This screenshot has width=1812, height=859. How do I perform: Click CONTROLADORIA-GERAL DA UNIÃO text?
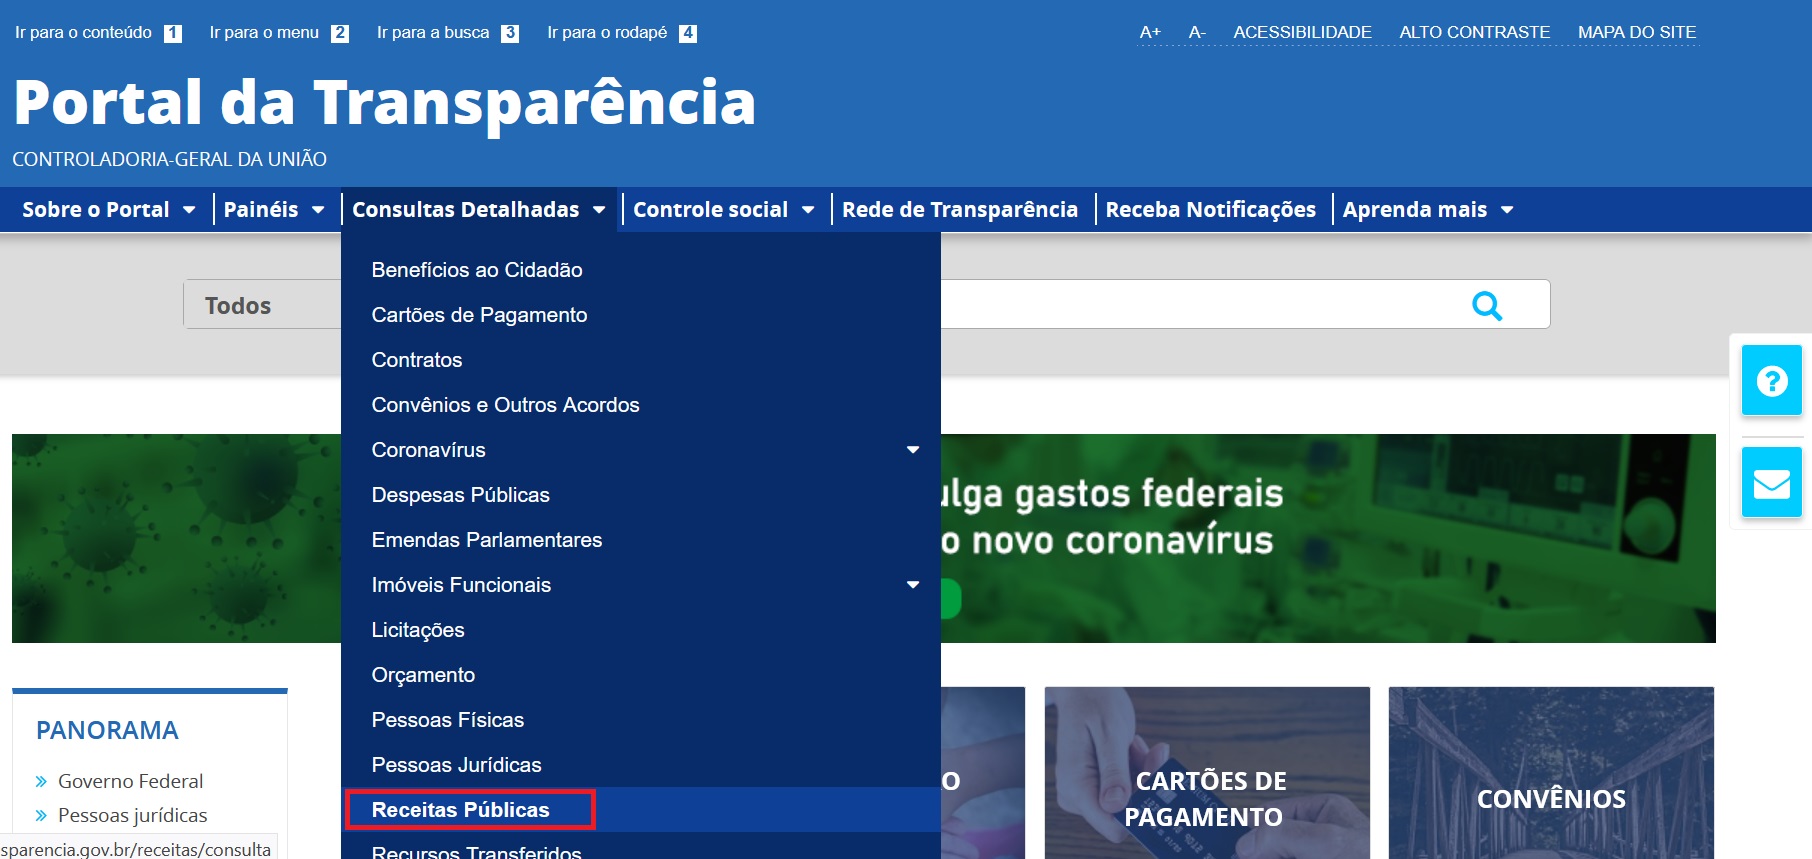pos(169,159)
